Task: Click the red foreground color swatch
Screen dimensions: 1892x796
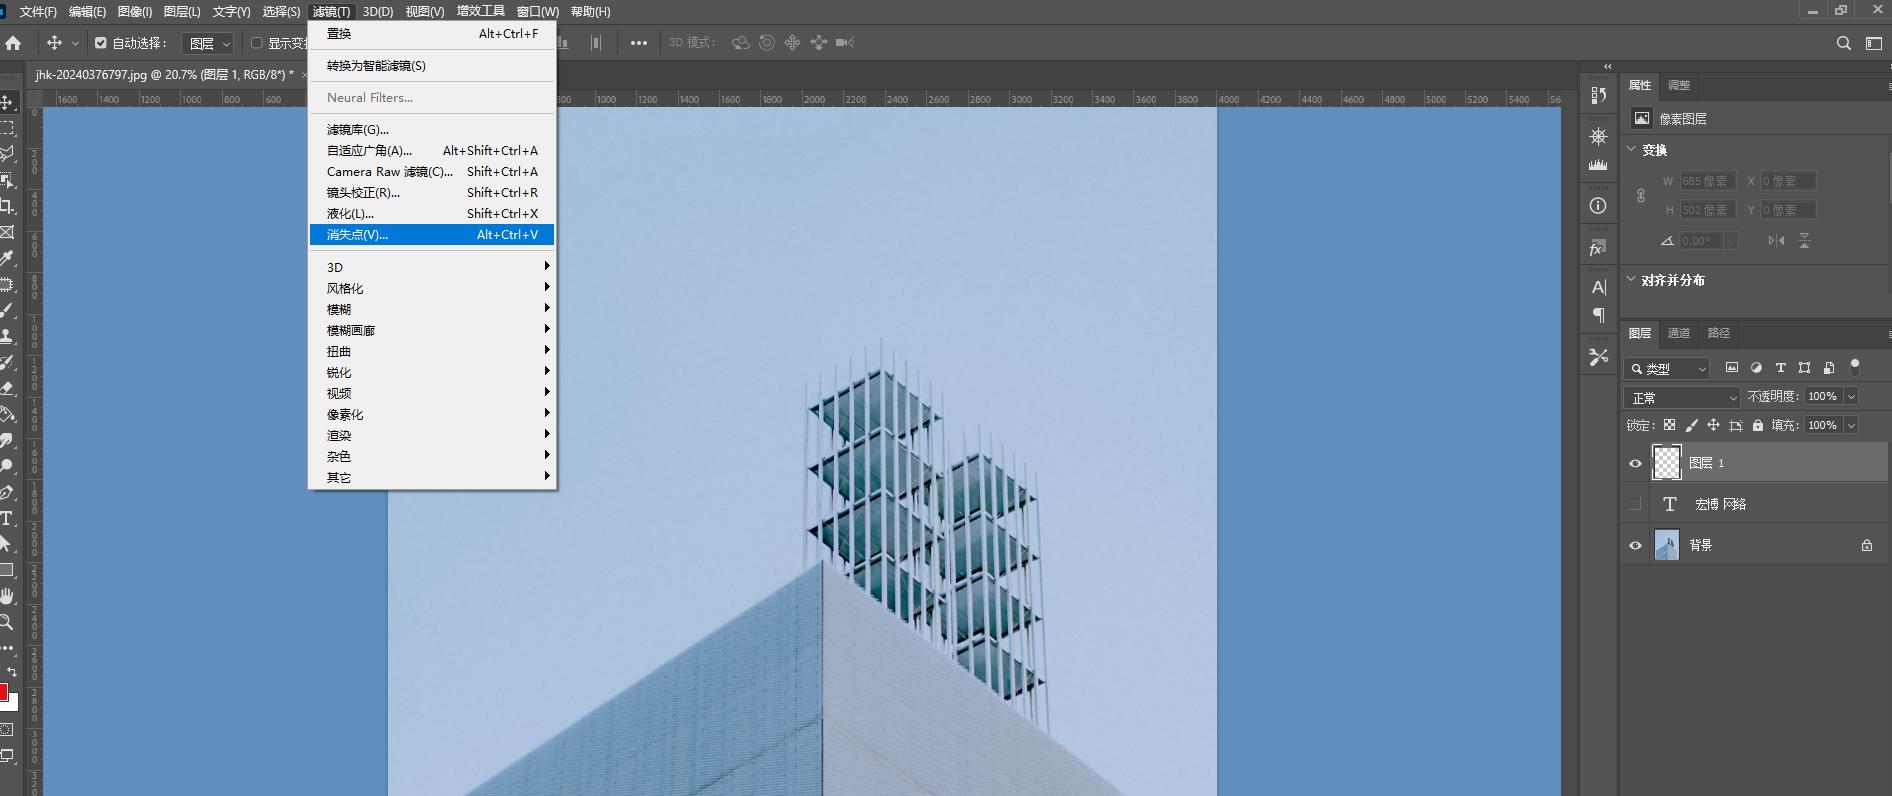Action: (3, 692)
